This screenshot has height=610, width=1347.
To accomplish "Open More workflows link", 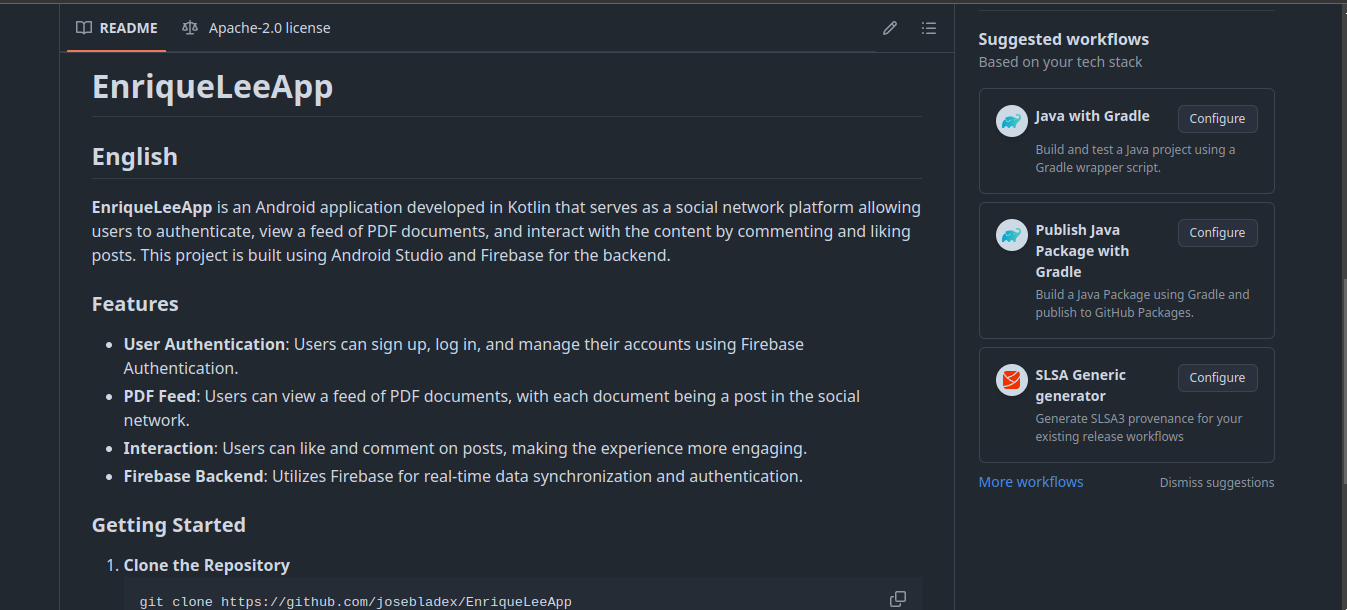I will pos(1031,482).
